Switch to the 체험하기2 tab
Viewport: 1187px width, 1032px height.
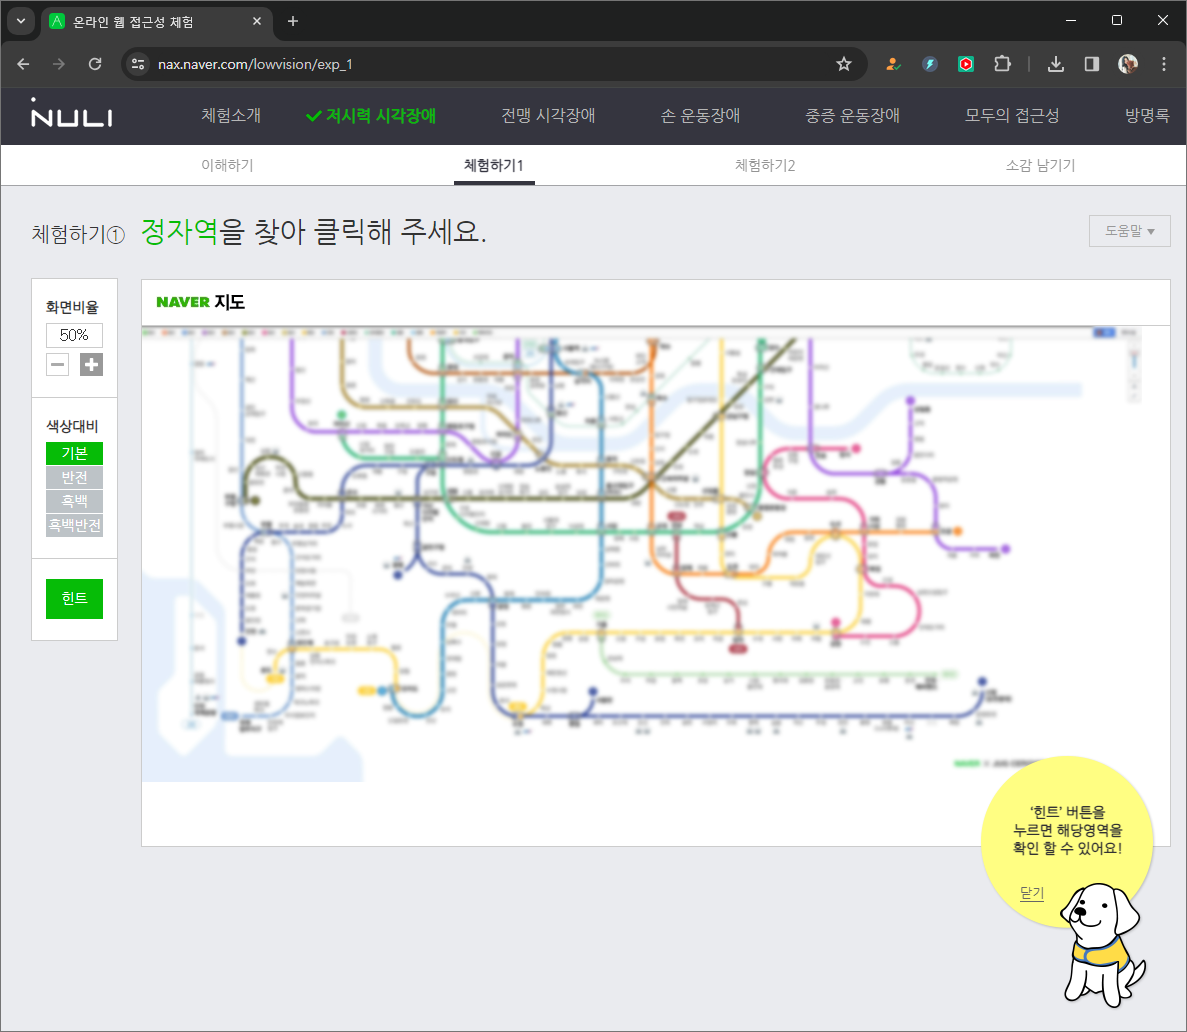pos(765,165)
